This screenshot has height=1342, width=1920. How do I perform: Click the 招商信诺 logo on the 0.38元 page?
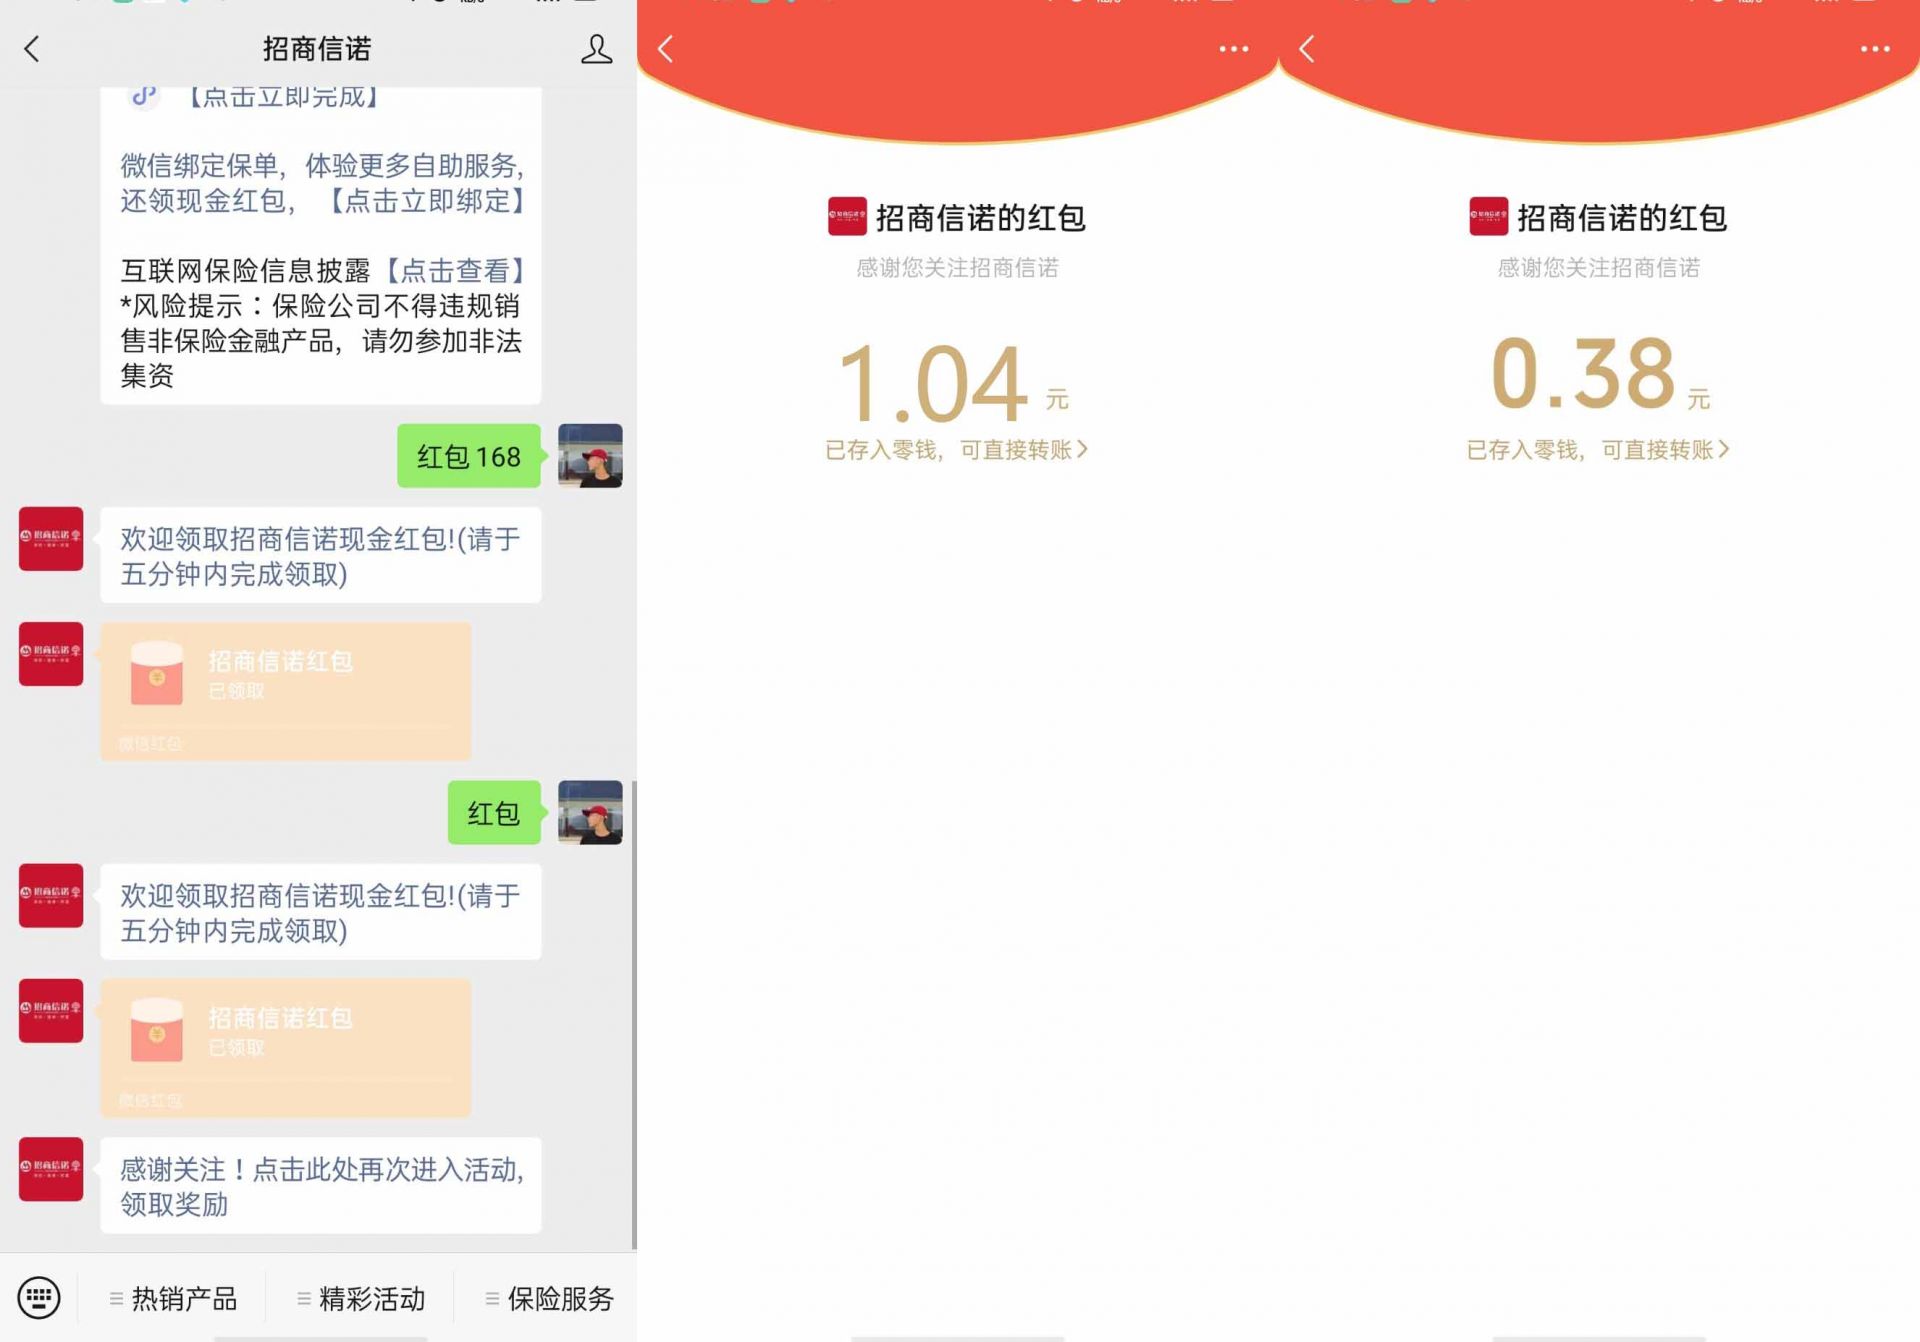(1487, 217)
